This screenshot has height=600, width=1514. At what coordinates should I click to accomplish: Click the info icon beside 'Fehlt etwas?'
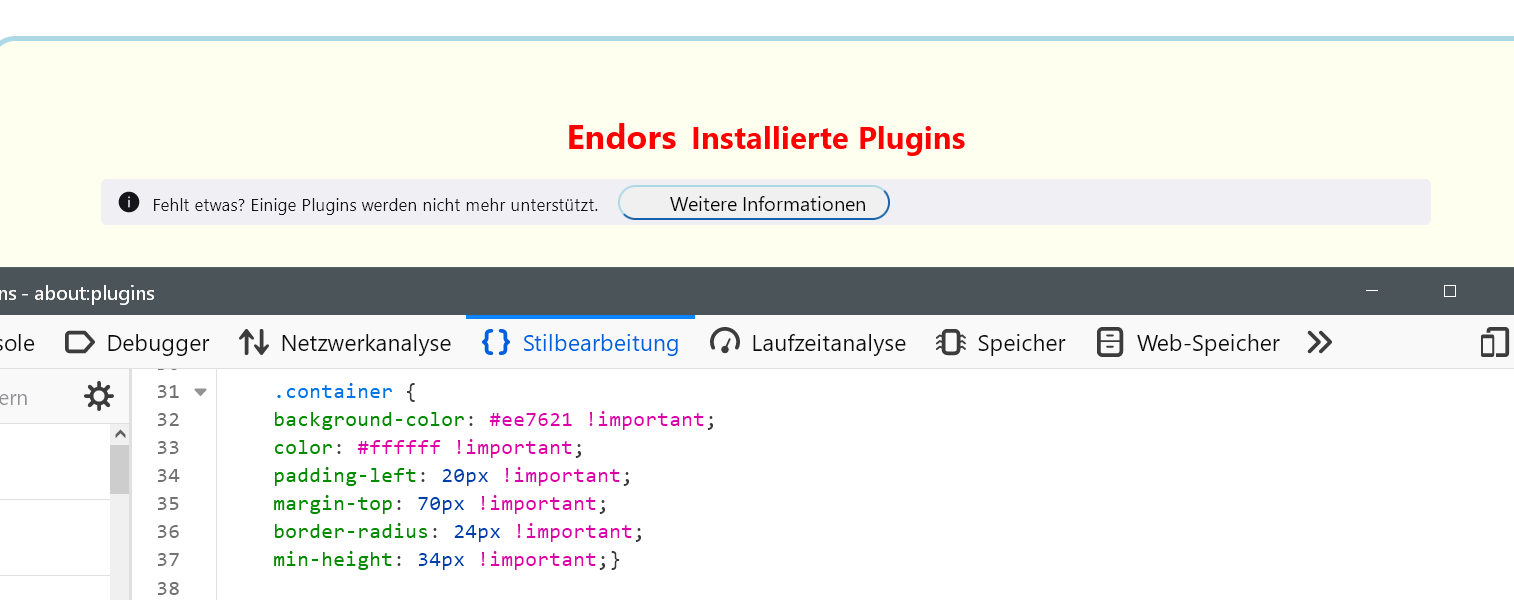click(x=129, y=203)
